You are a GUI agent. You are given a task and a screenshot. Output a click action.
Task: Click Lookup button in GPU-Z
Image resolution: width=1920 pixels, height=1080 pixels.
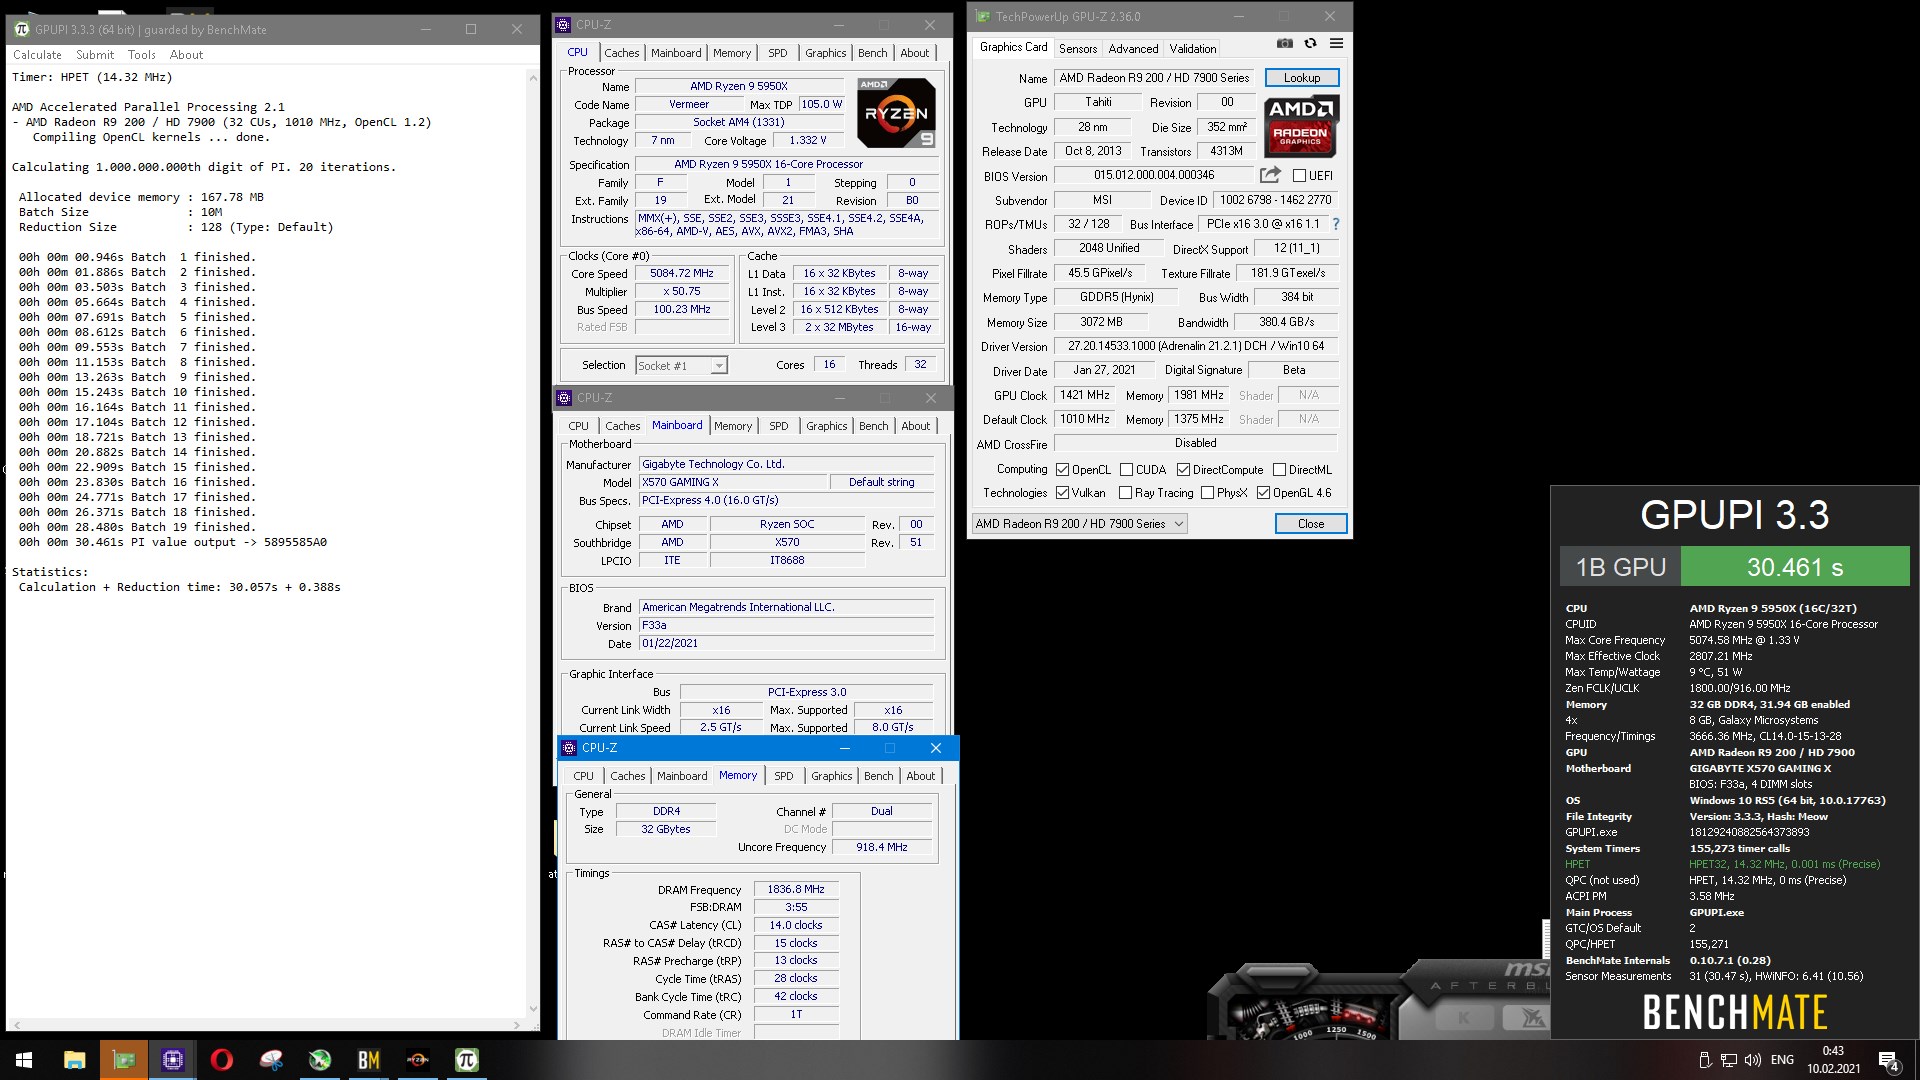(x=1301, y=77)
